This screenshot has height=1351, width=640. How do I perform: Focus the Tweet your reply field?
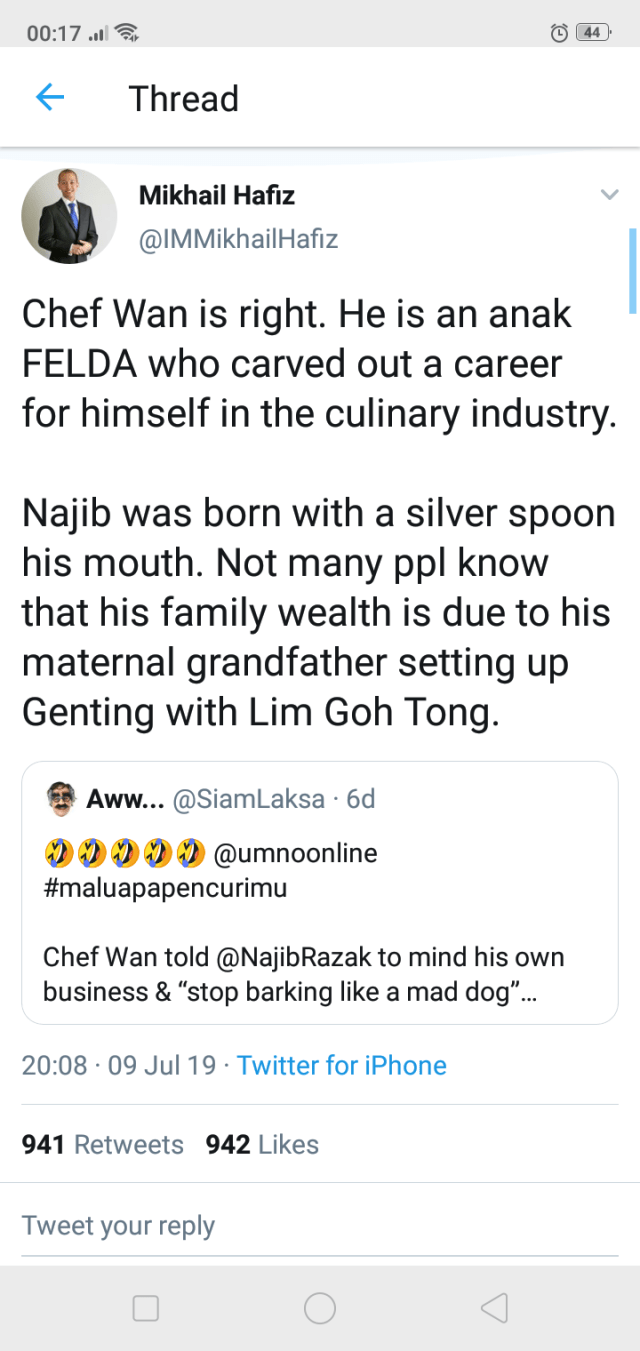click(x=319, y=1225)
